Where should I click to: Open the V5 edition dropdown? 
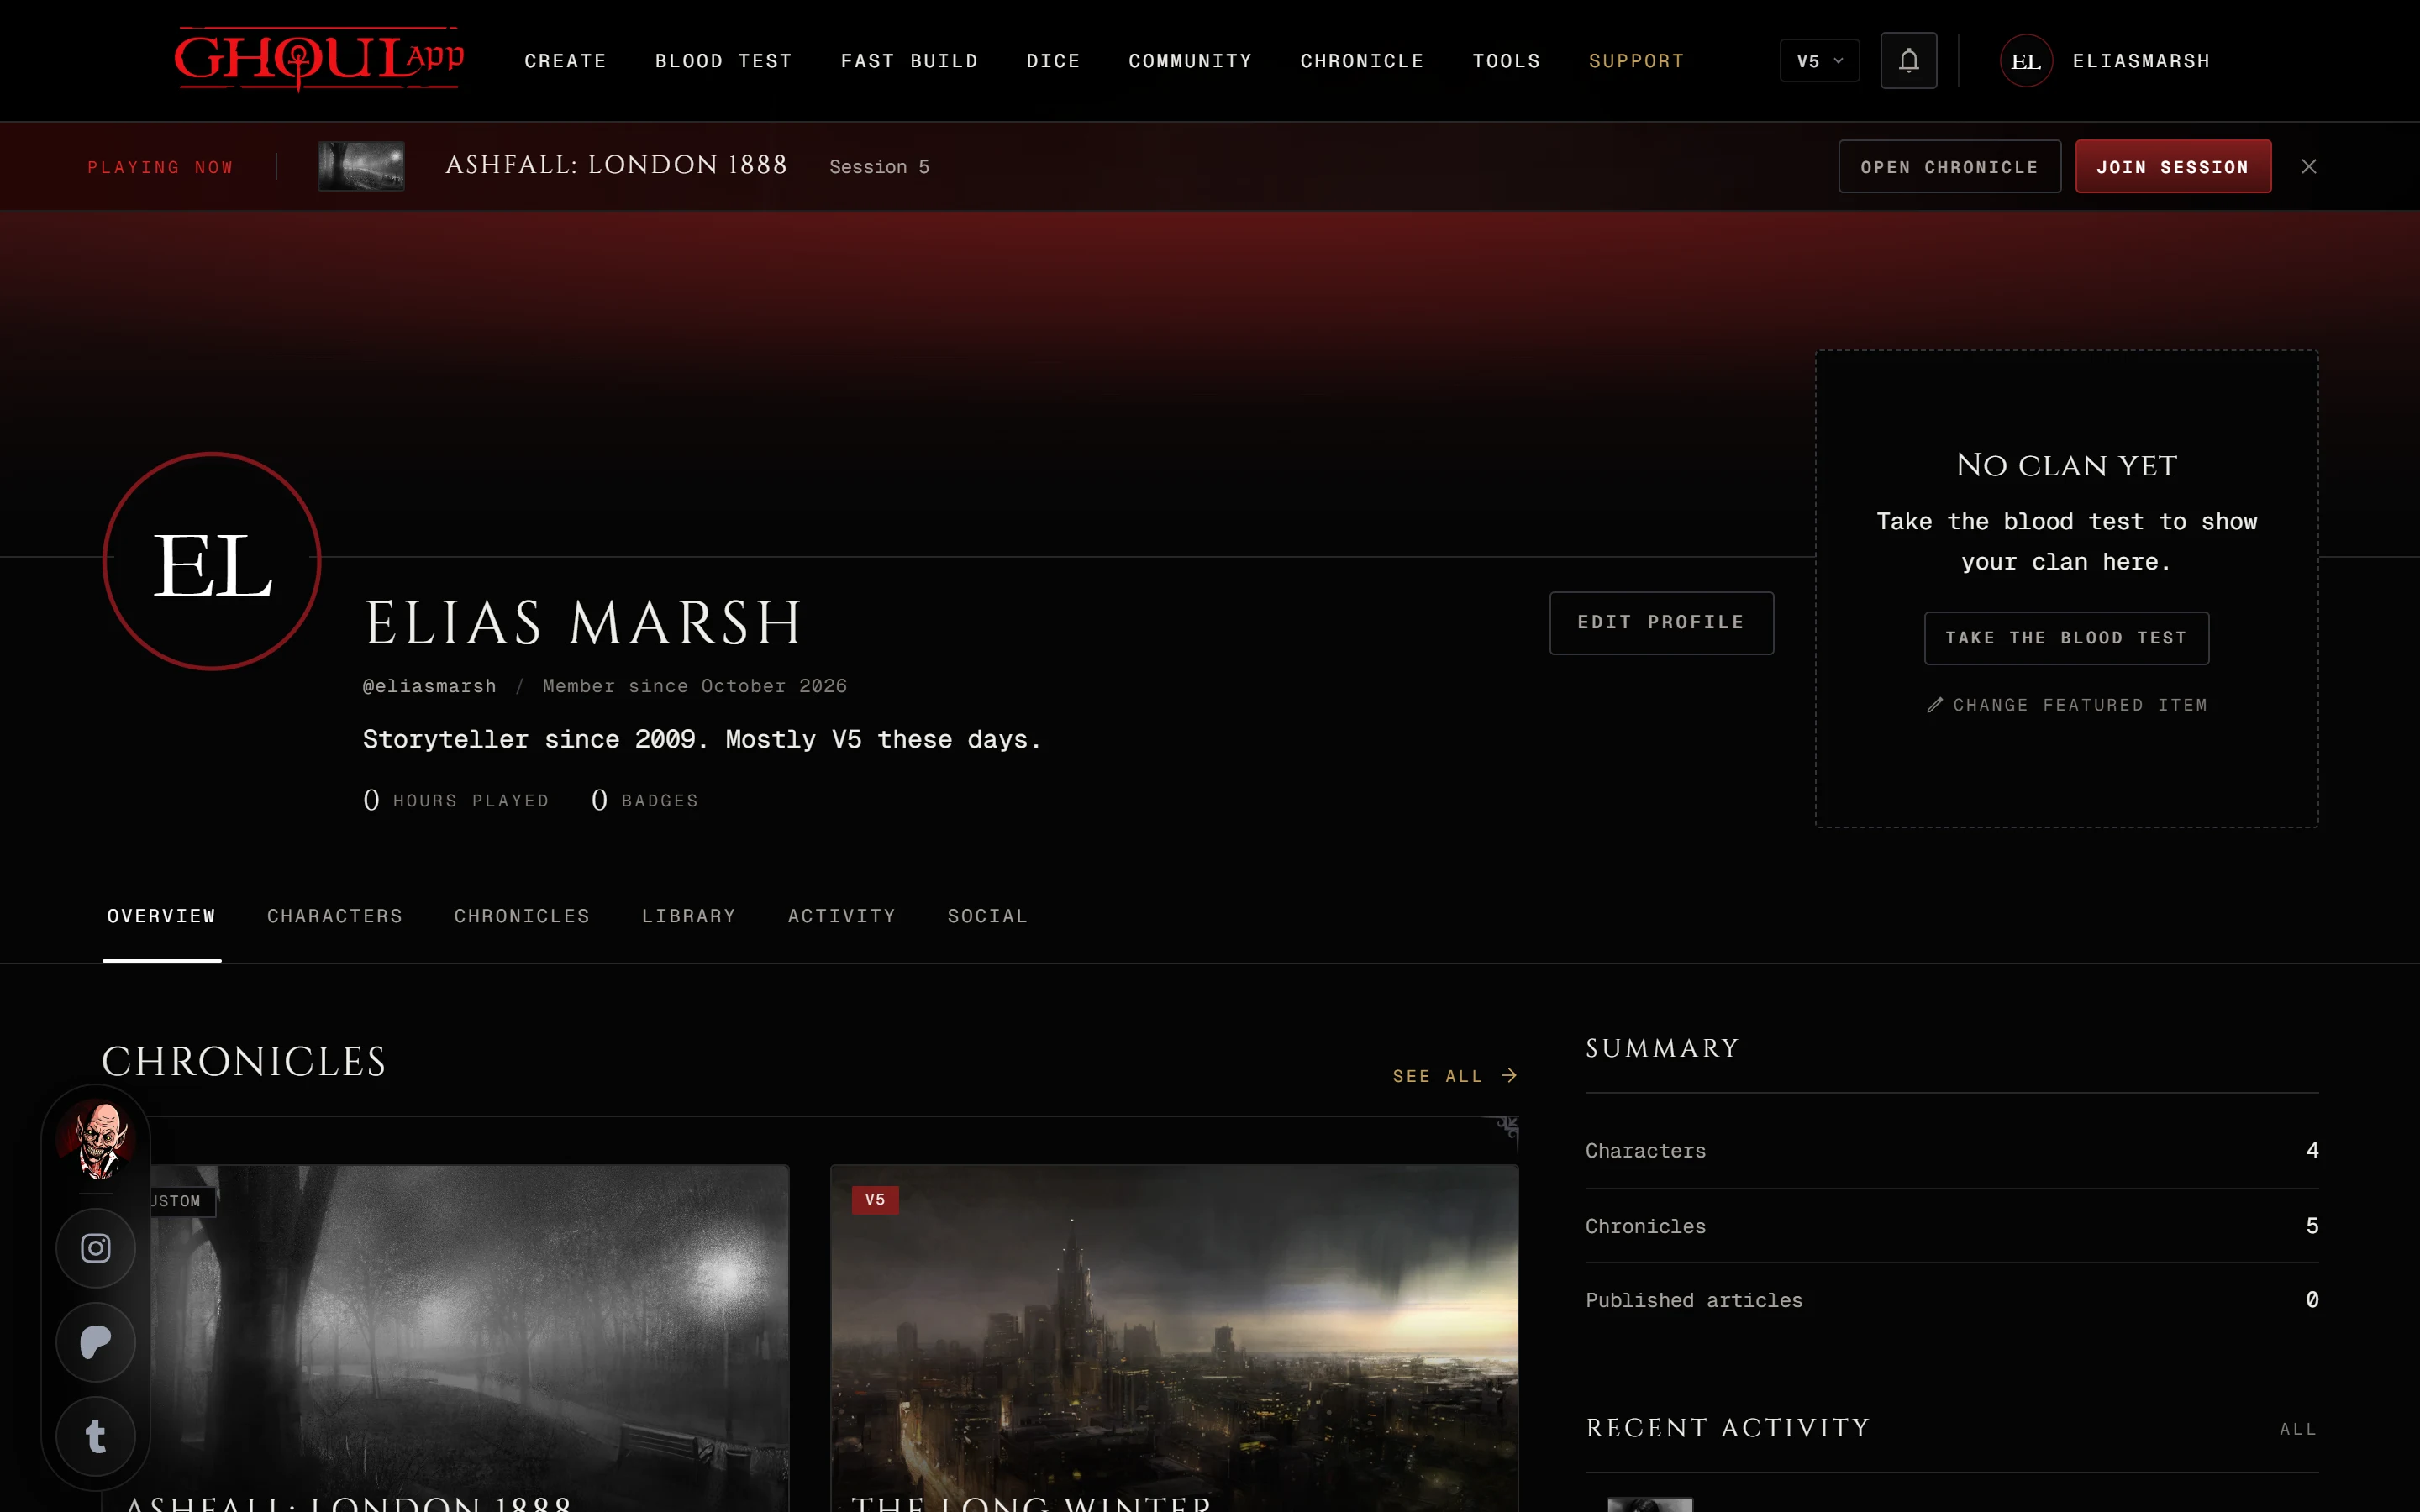point(1819,61)
